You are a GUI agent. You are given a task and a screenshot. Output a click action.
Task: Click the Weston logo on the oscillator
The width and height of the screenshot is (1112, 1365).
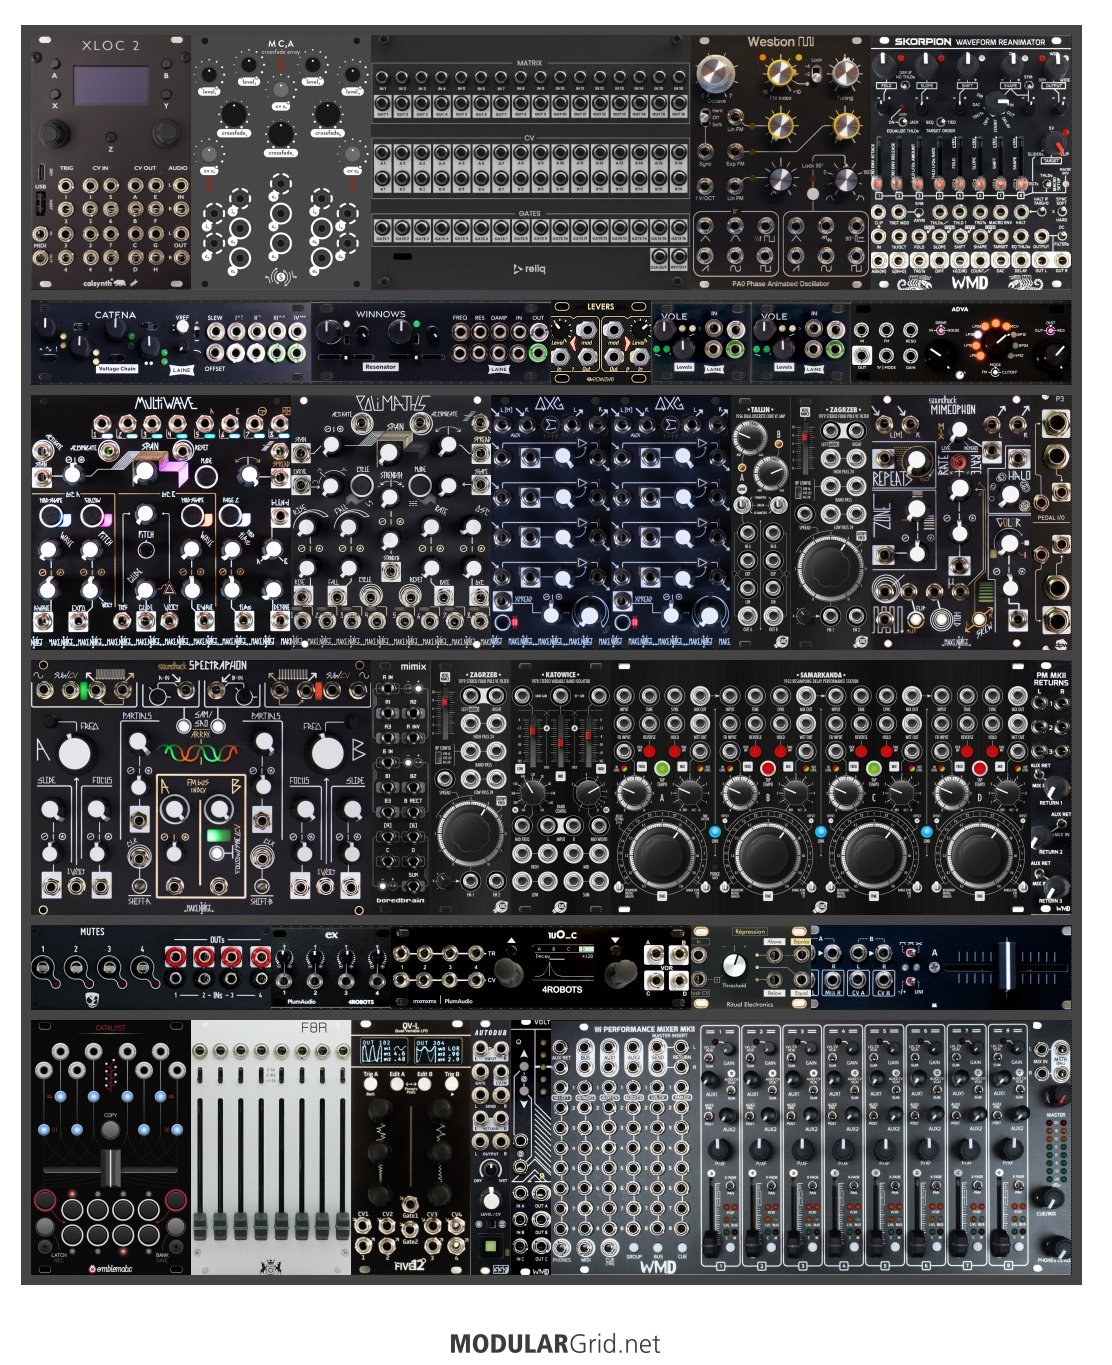click(781, 43)
